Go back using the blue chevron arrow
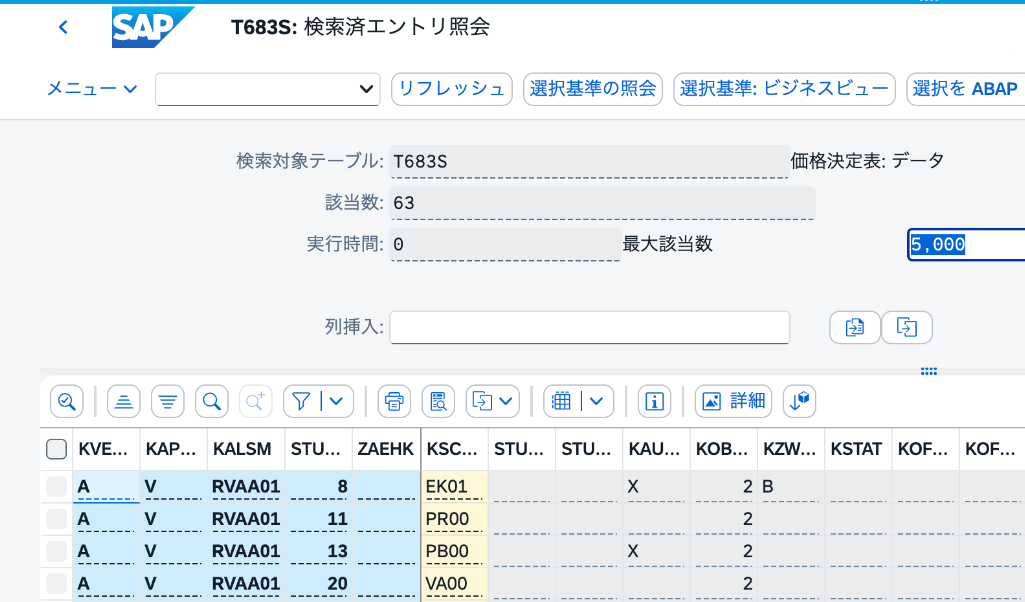The image size is (1025, 602). pyautogui.click(x=63, y=27)
